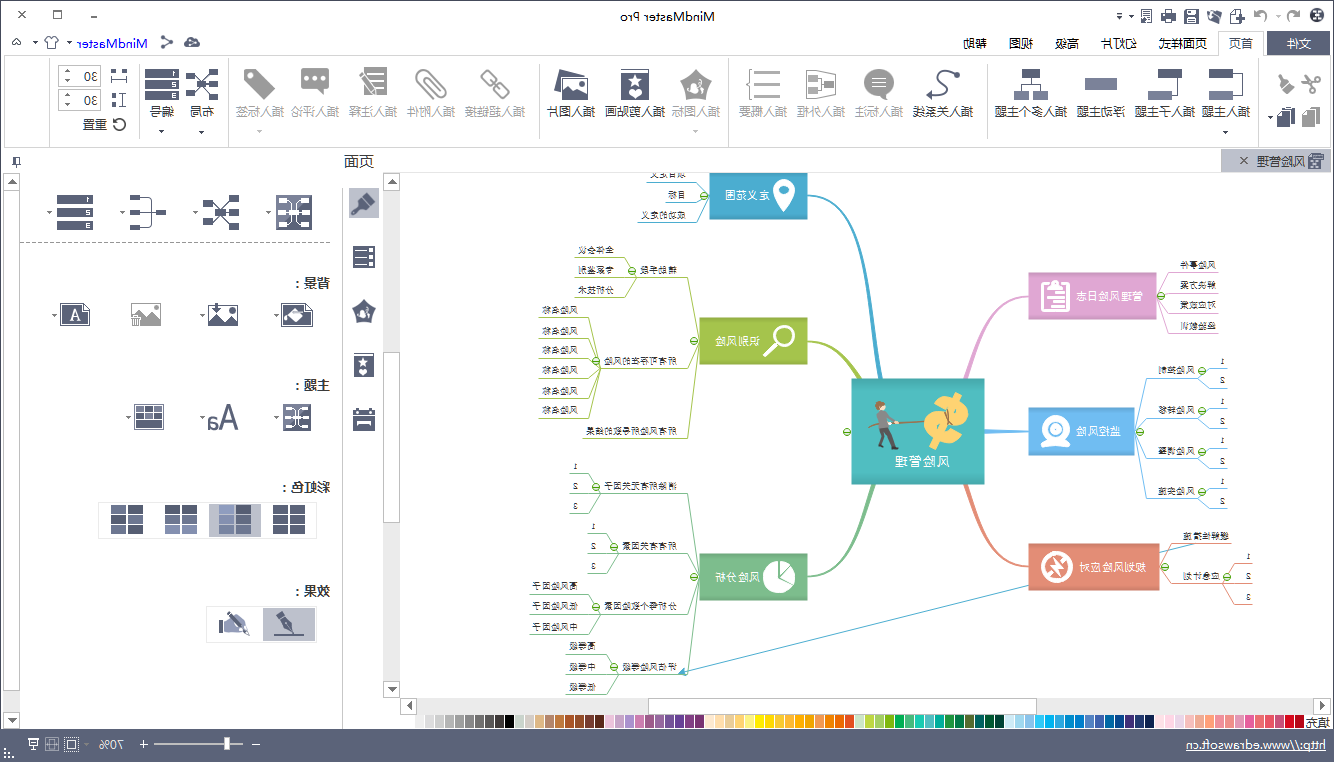The height and width of the screenshot is (762, 1334).
Task: Open the watermark dropdown under 背景
Action: pyautogui.click(x=53, y=316)
